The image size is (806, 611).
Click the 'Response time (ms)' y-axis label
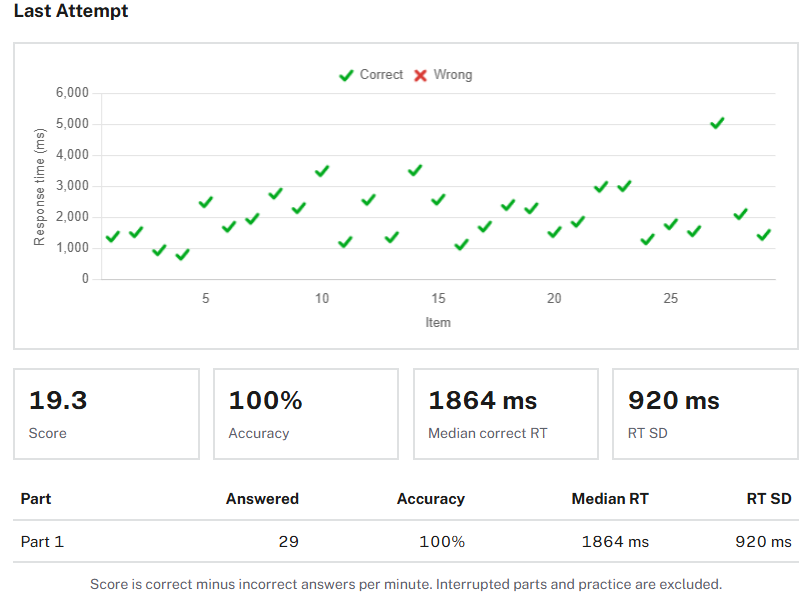tap(40, 187)
